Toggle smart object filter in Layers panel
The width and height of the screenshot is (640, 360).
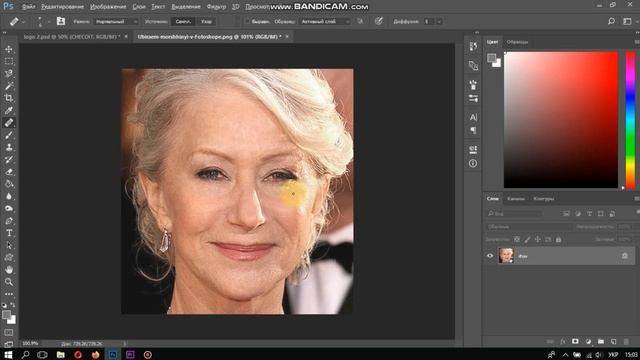pyautogui.click(x=612, y=213)
